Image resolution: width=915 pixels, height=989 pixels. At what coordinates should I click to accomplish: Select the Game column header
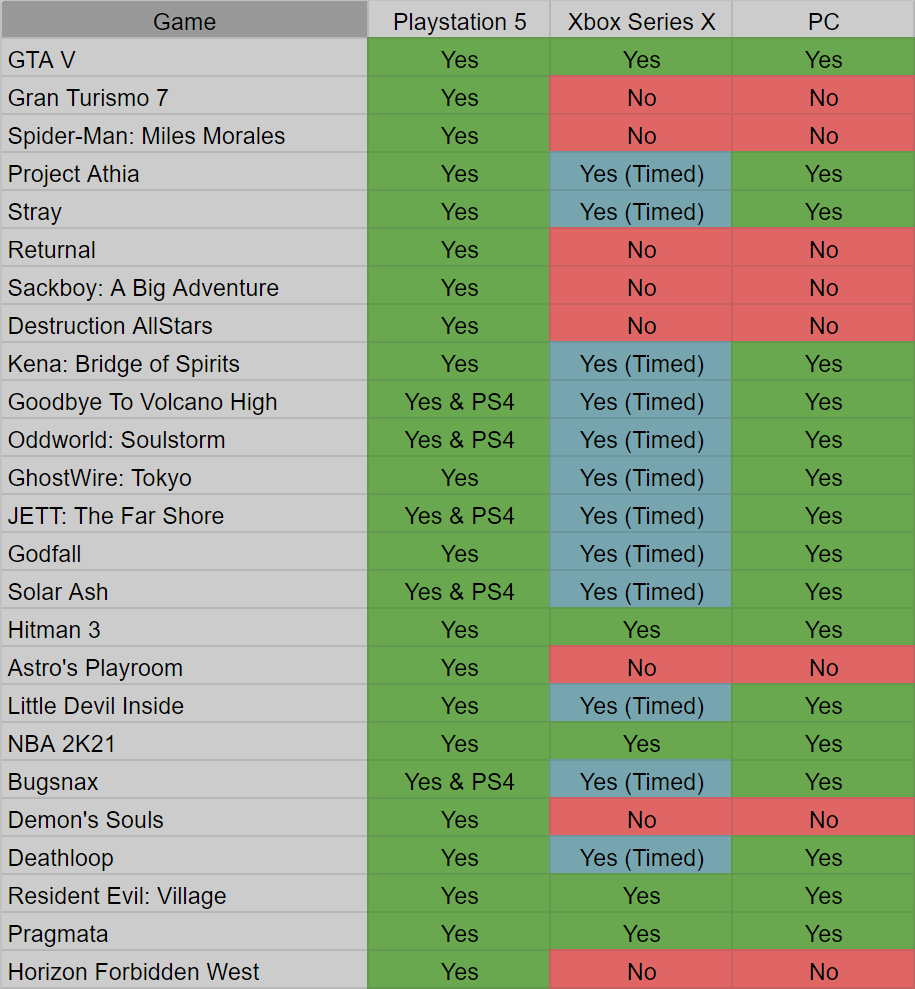point(184,21)
